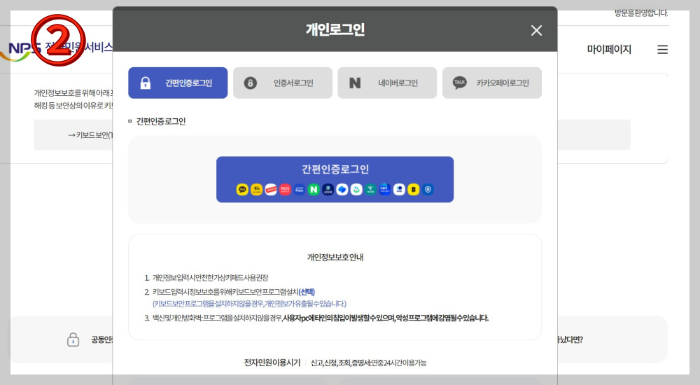Click the red PASS icon in the login button

[285, 189]
